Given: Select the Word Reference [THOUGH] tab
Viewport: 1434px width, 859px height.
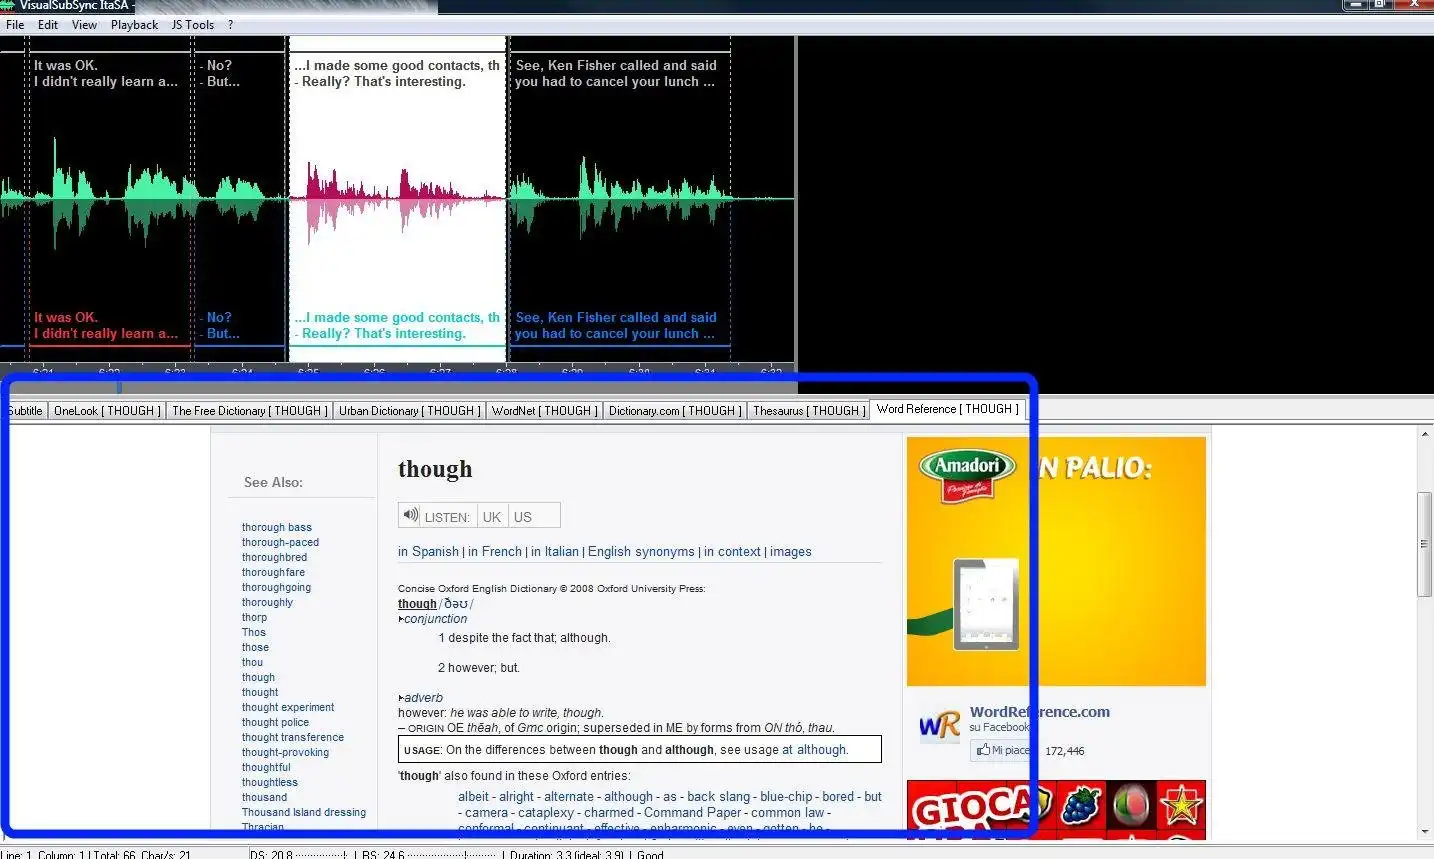Looking at the screenshot, I should (947, 409).
